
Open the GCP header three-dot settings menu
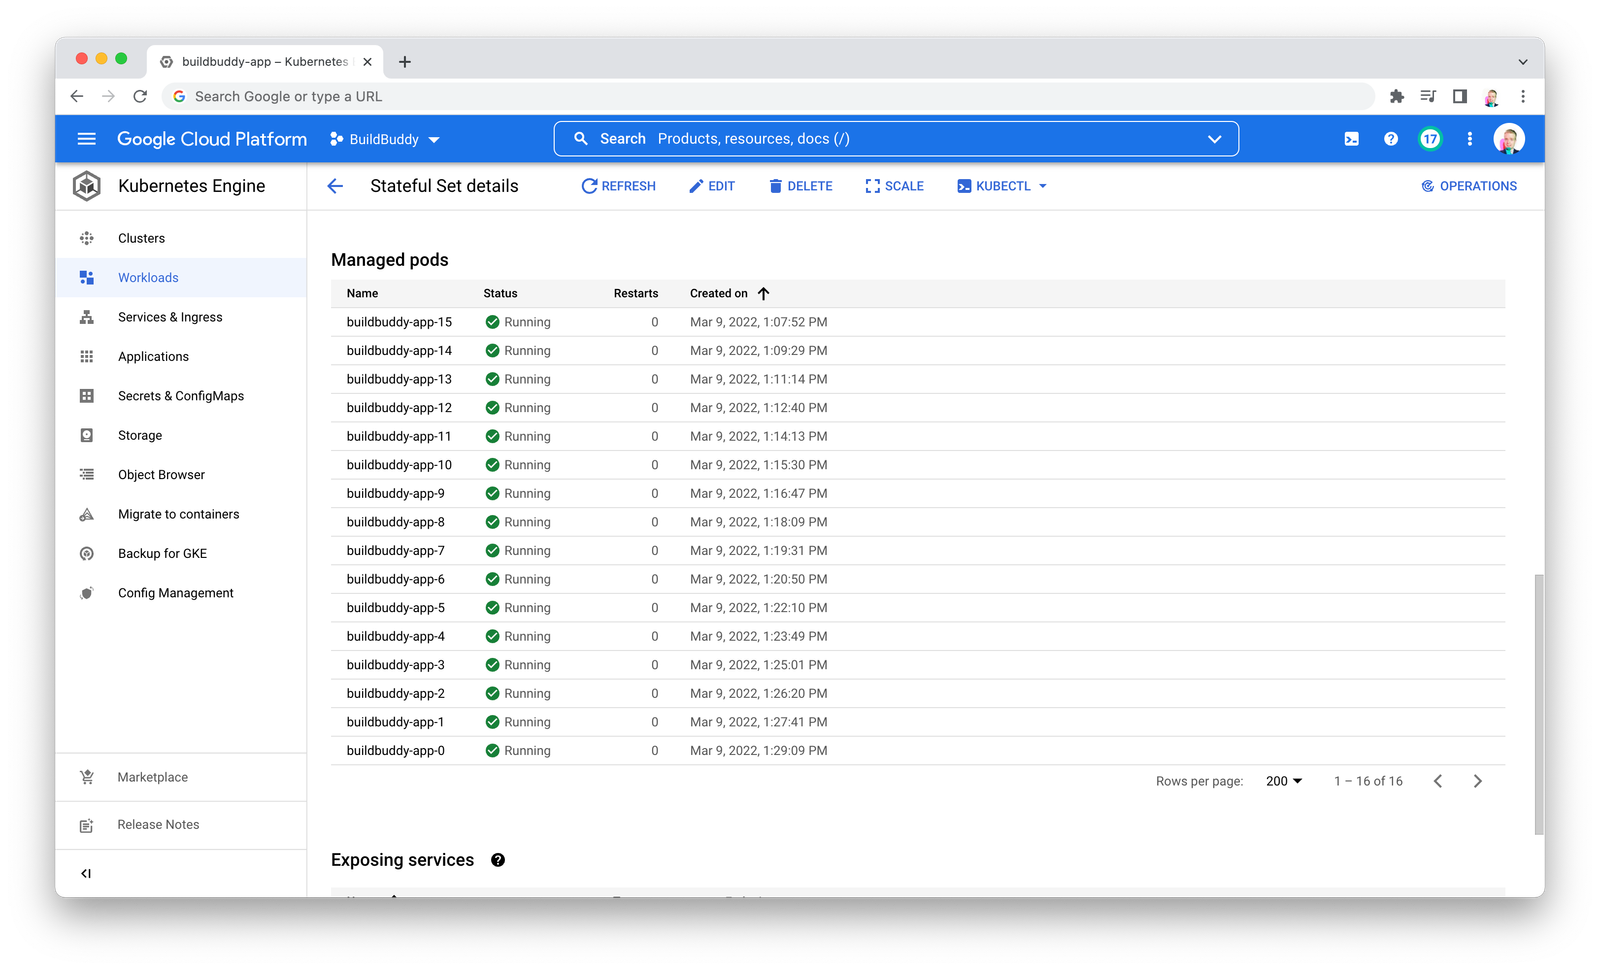click(x=1470, y=139)
